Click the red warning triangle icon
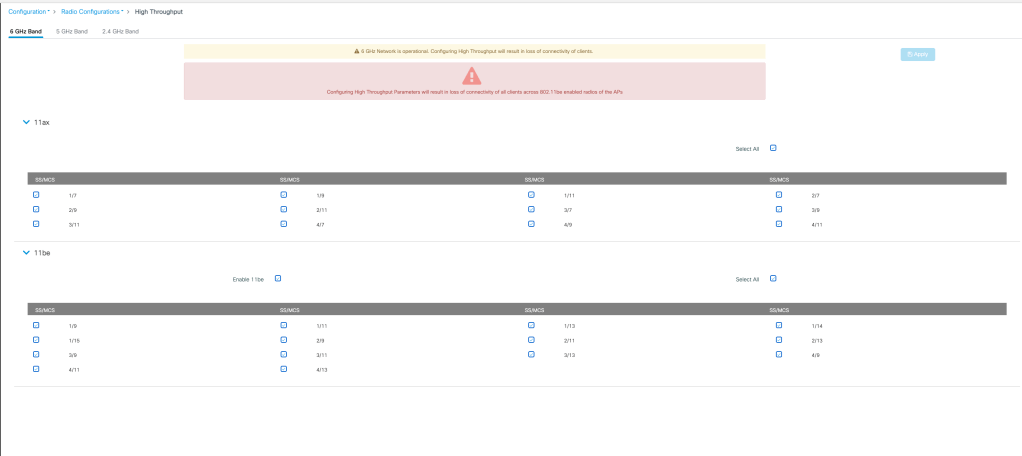The height and width of the screenshot is (456, 1022). [x=474, y=77]
